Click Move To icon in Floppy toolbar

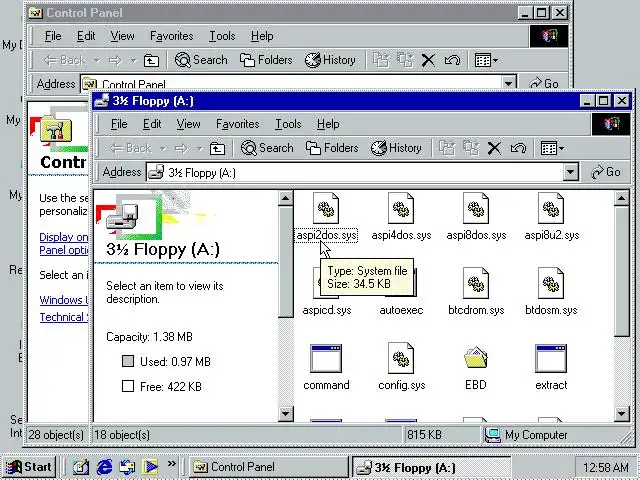coord(447,148)
